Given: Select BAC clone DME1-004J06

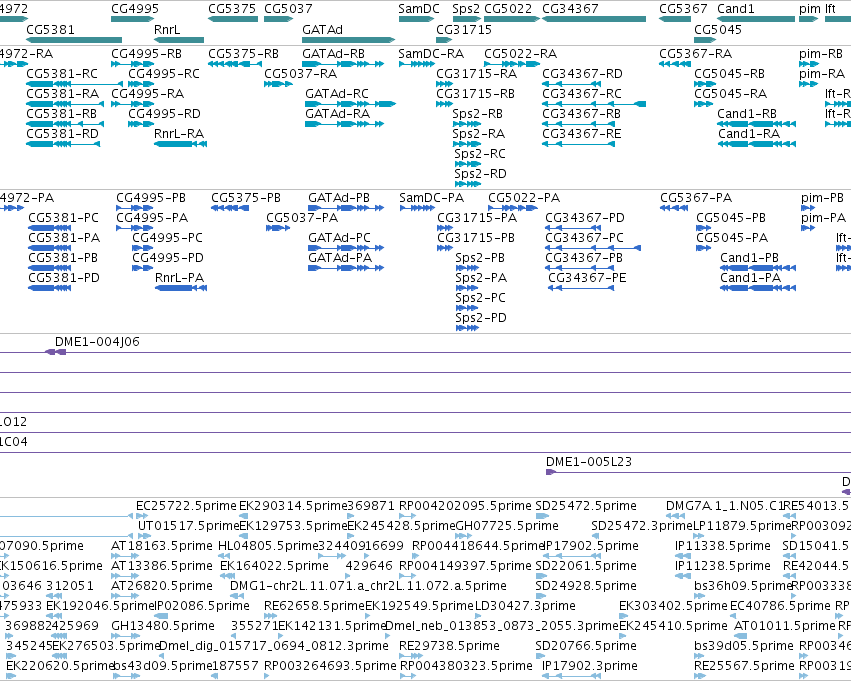Looking at the screenshot, I should point(97,342).
